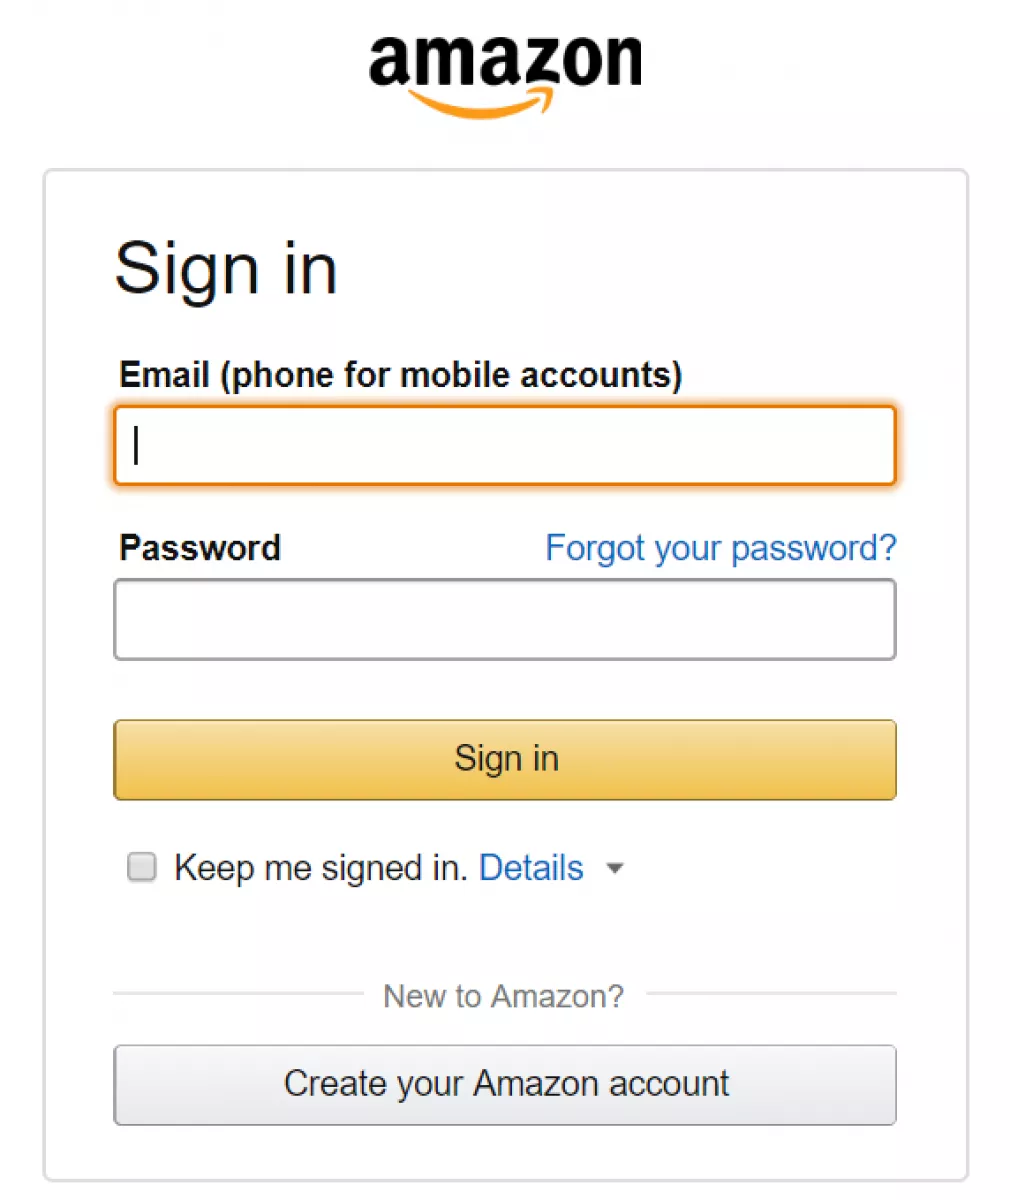
Task: Open the Details link
Action: coord(531,868)
